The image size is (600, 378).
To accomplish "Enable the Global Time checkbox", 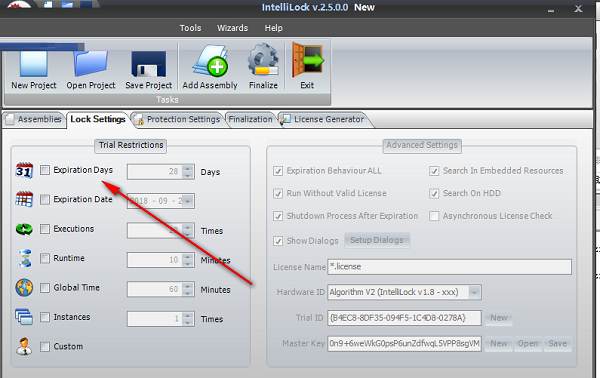I will (x=45, y=288).
